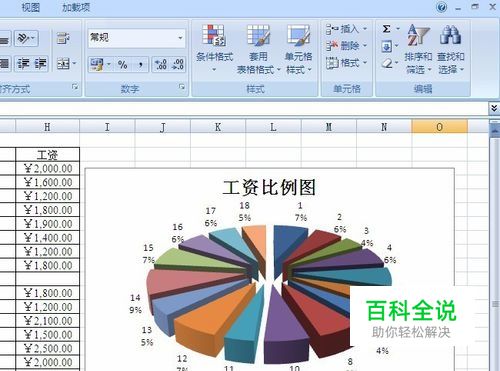This screenshot has width=500, height=371.
Task: Click the Fill down icon
Action: (386, 46)
